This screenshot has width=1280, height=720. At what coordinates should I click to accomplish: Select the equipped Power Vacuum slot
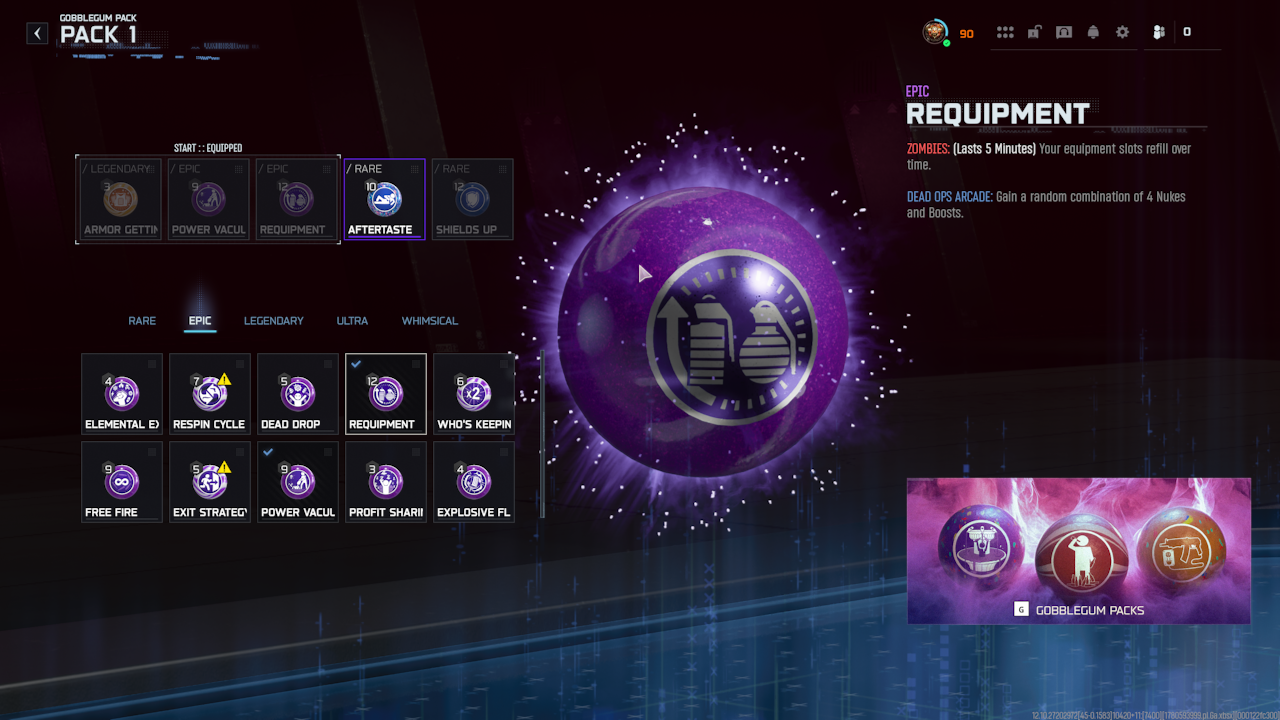209,199
